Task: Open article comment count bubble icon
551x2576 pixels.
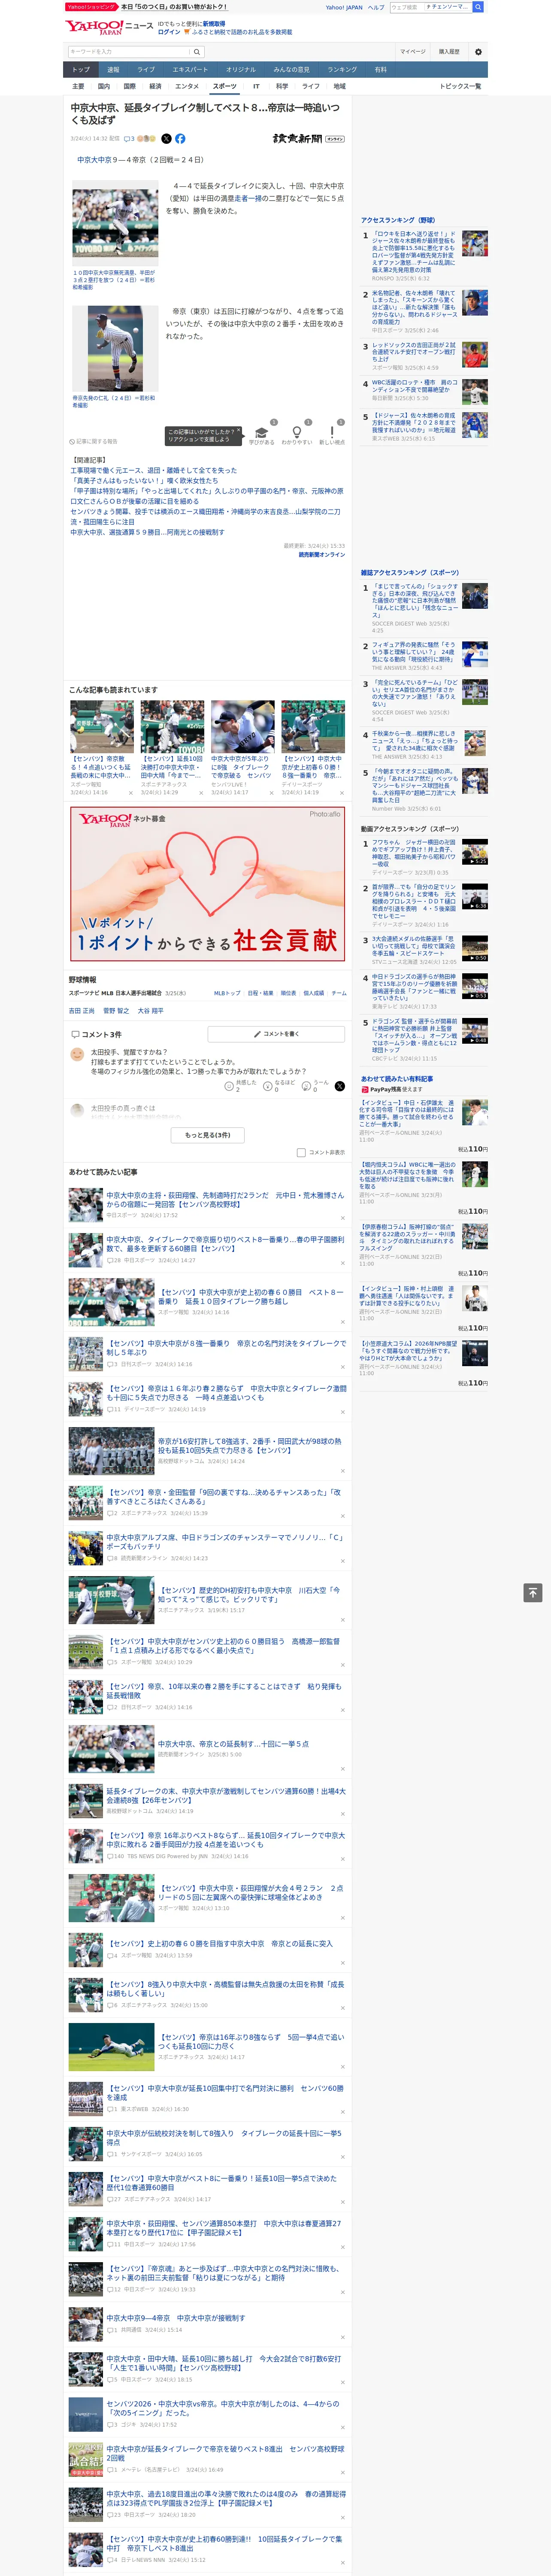Action: click(129, 139)
